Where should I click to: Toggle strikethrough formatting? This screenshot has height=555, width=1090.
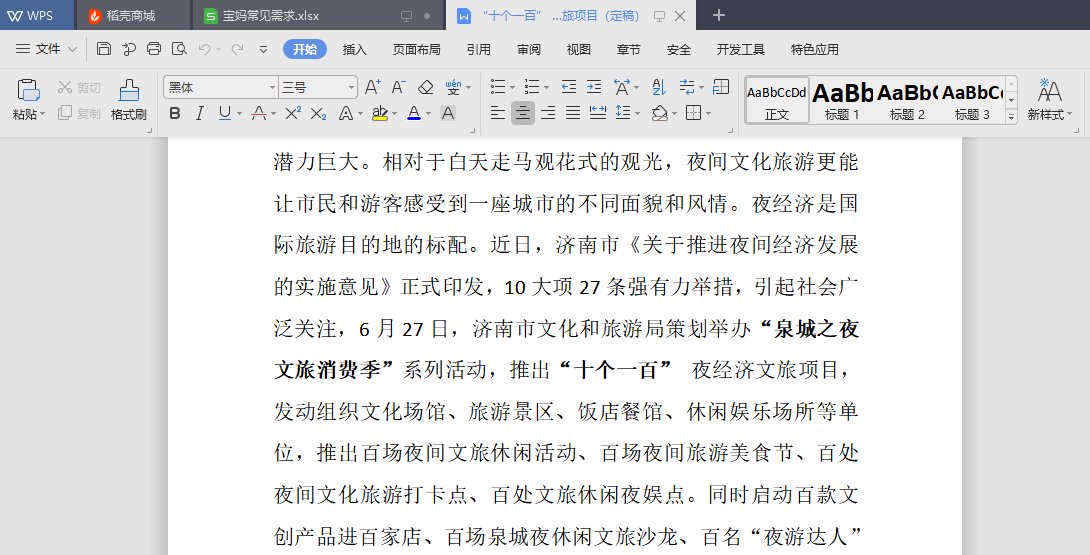tap(259, 113)
